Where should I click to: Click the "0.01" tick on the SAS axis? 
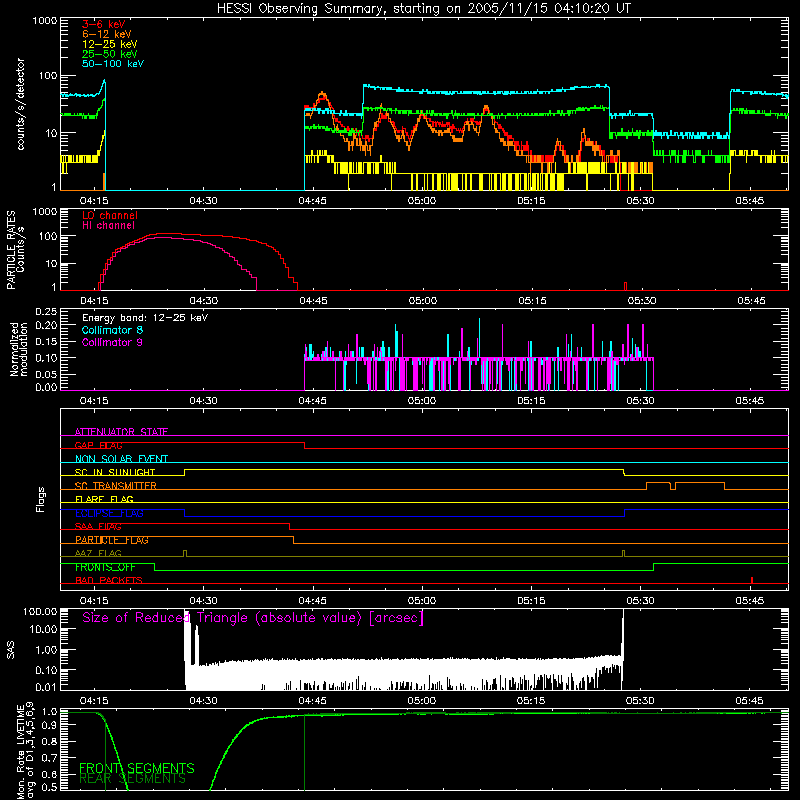[x=46, y=687]
